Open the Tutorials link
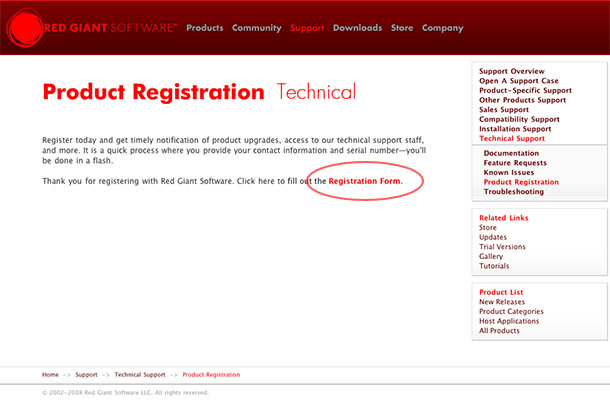This screenshot has height=410, width=610. (x=494, y=266)
